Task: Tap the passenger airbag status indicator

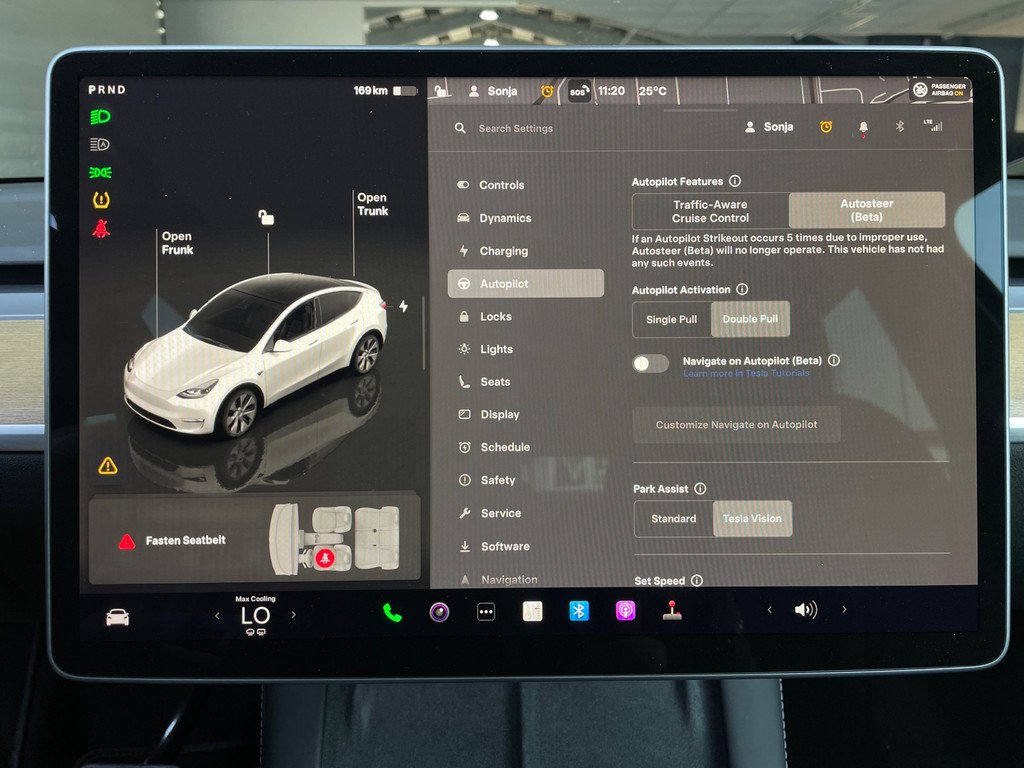Action: 940,89
